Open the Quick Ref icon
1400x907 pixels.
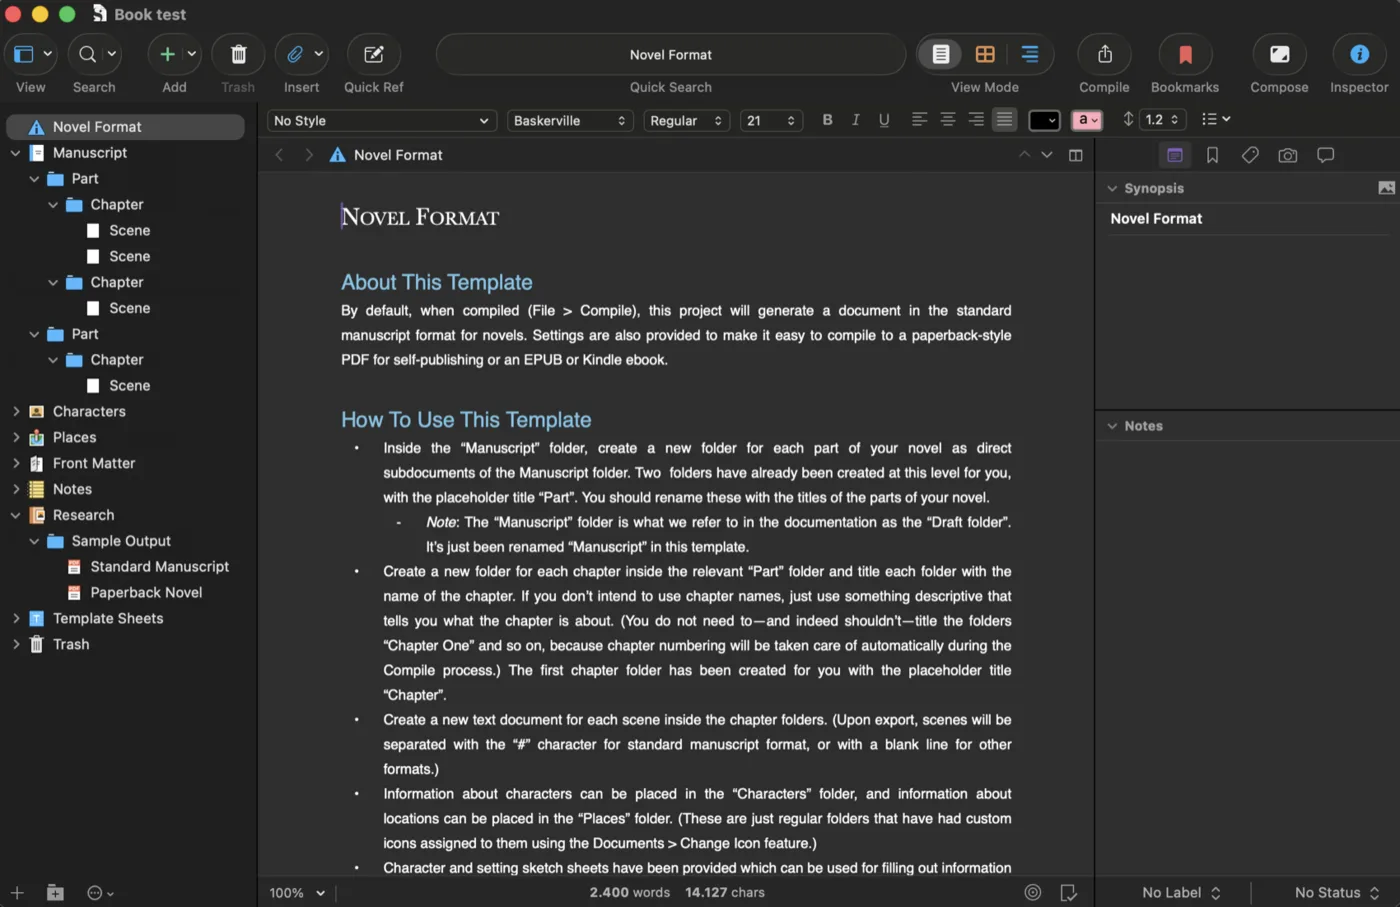click(373, 54)
